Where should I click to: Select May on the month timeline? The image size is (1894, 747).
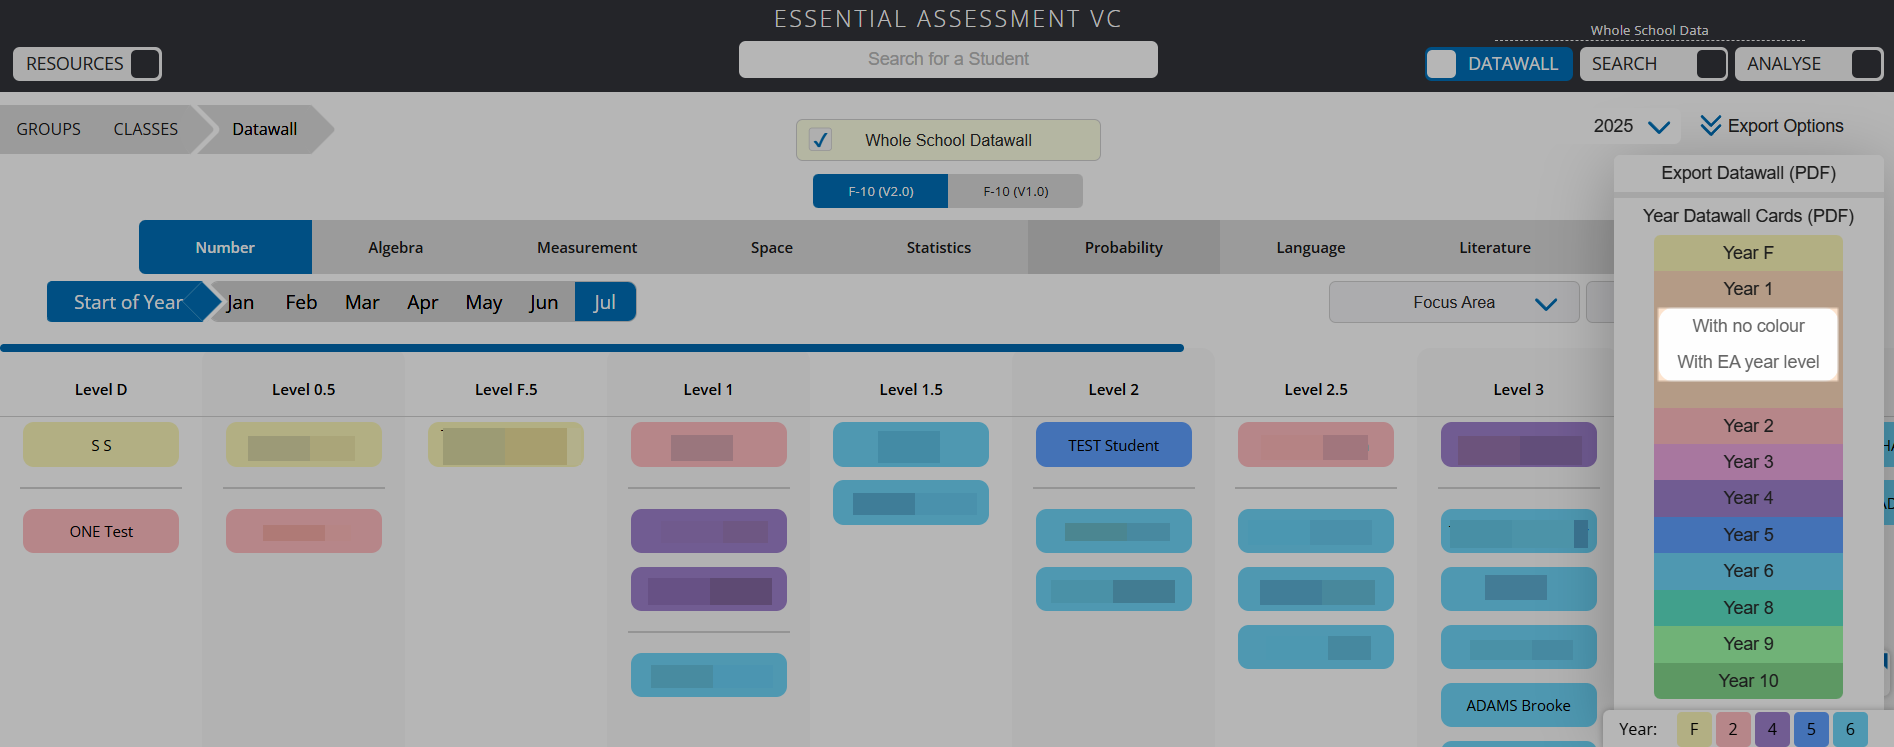point(484,302)
